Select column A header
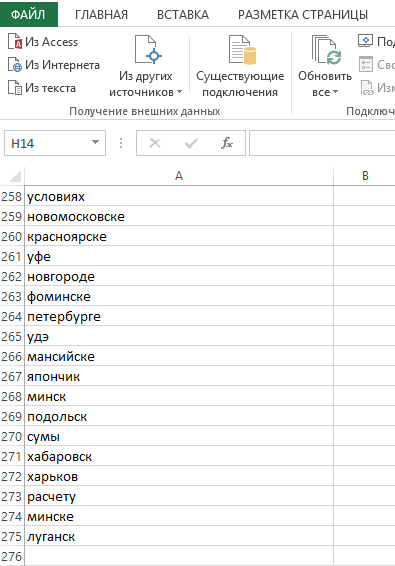The image size is (395, 566). pyautogui.click(x=179, y=176)
